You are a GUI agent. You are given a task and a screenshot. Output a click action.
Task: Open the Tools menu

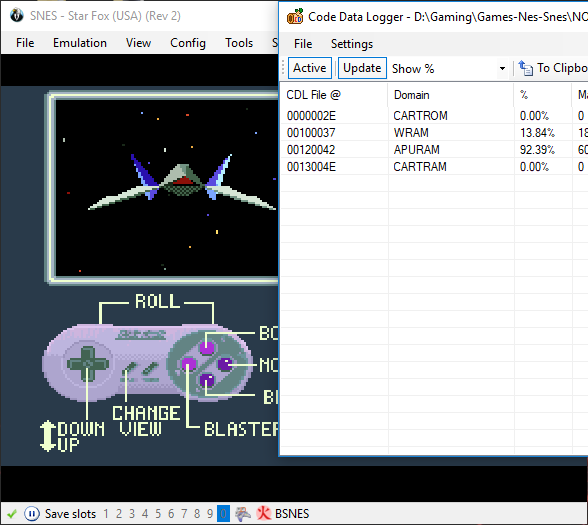239,43
